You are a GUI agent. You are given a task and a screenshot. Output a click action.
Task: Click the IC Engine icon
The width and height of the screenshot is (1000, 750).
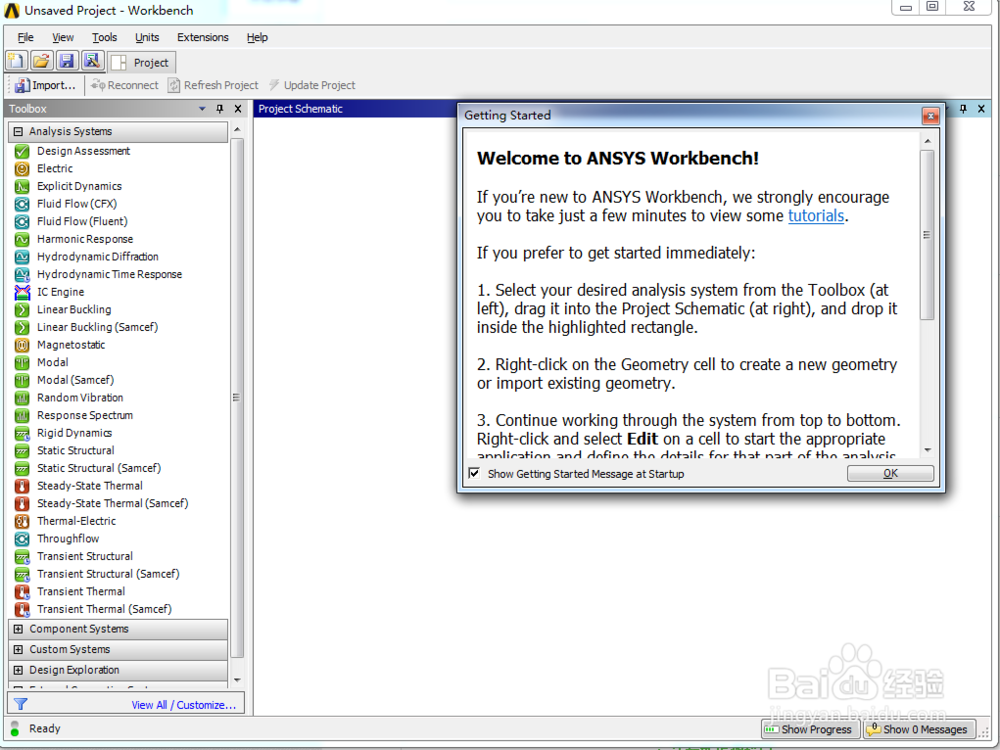click(22, 292)
